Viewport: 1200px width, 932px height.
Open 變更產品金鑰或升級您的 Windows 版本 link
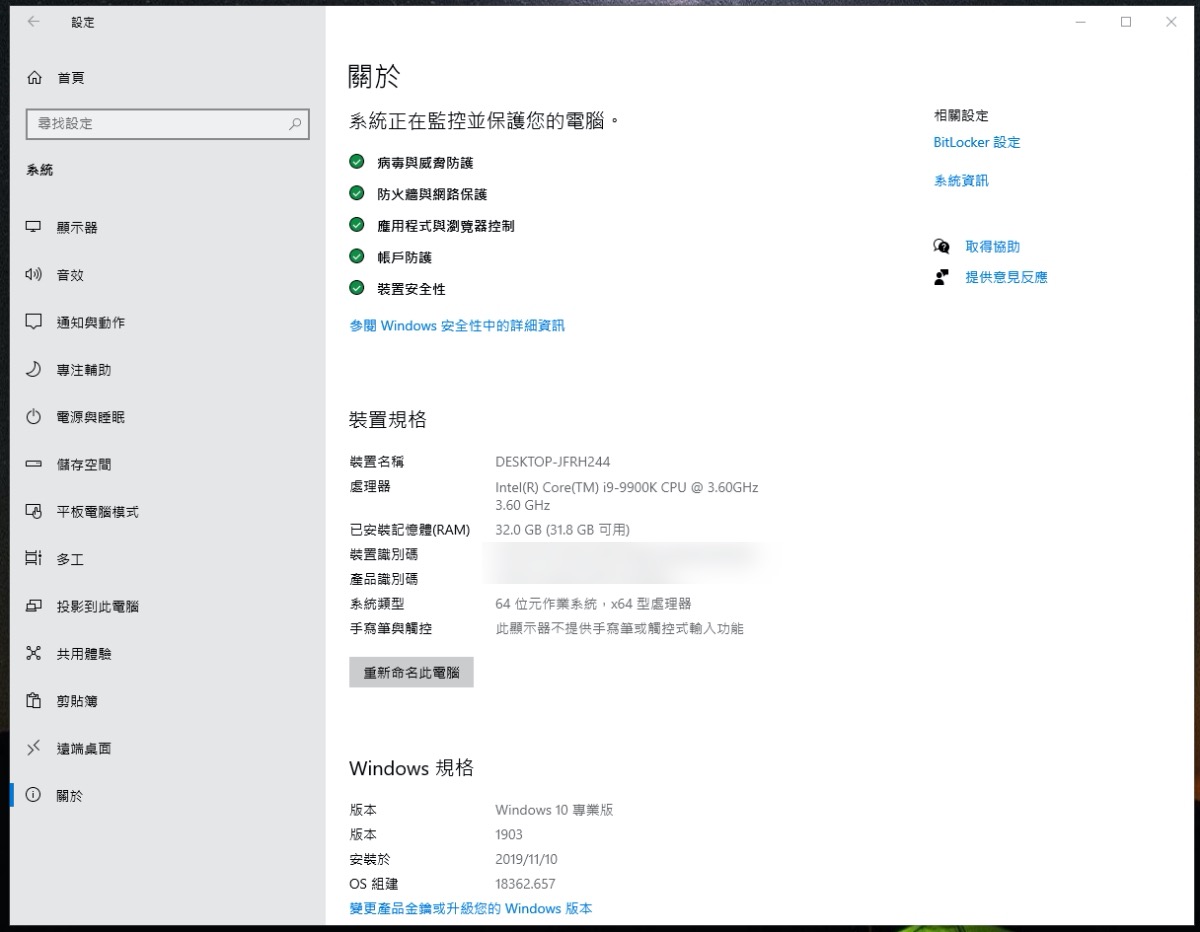tap(471, 908)
